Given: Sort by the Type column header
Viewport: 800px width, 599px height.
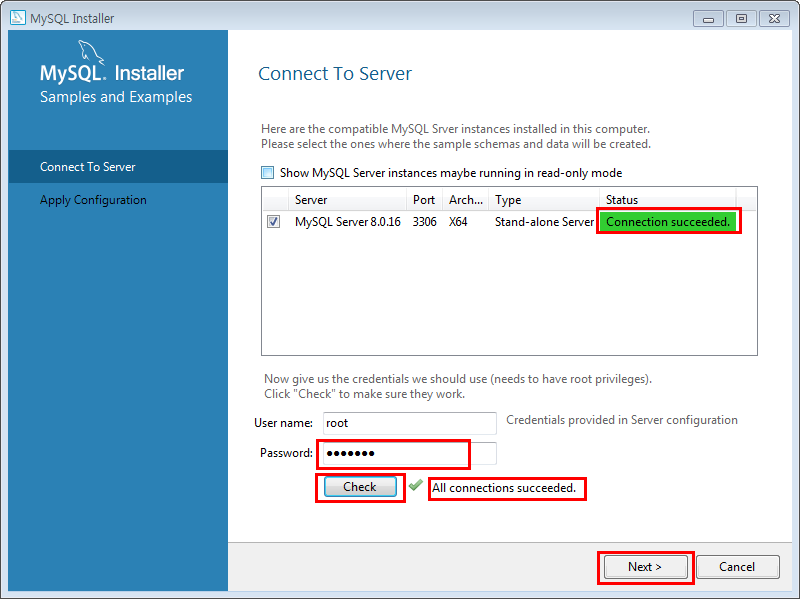Looking at the screenshot, I should 544,199.
